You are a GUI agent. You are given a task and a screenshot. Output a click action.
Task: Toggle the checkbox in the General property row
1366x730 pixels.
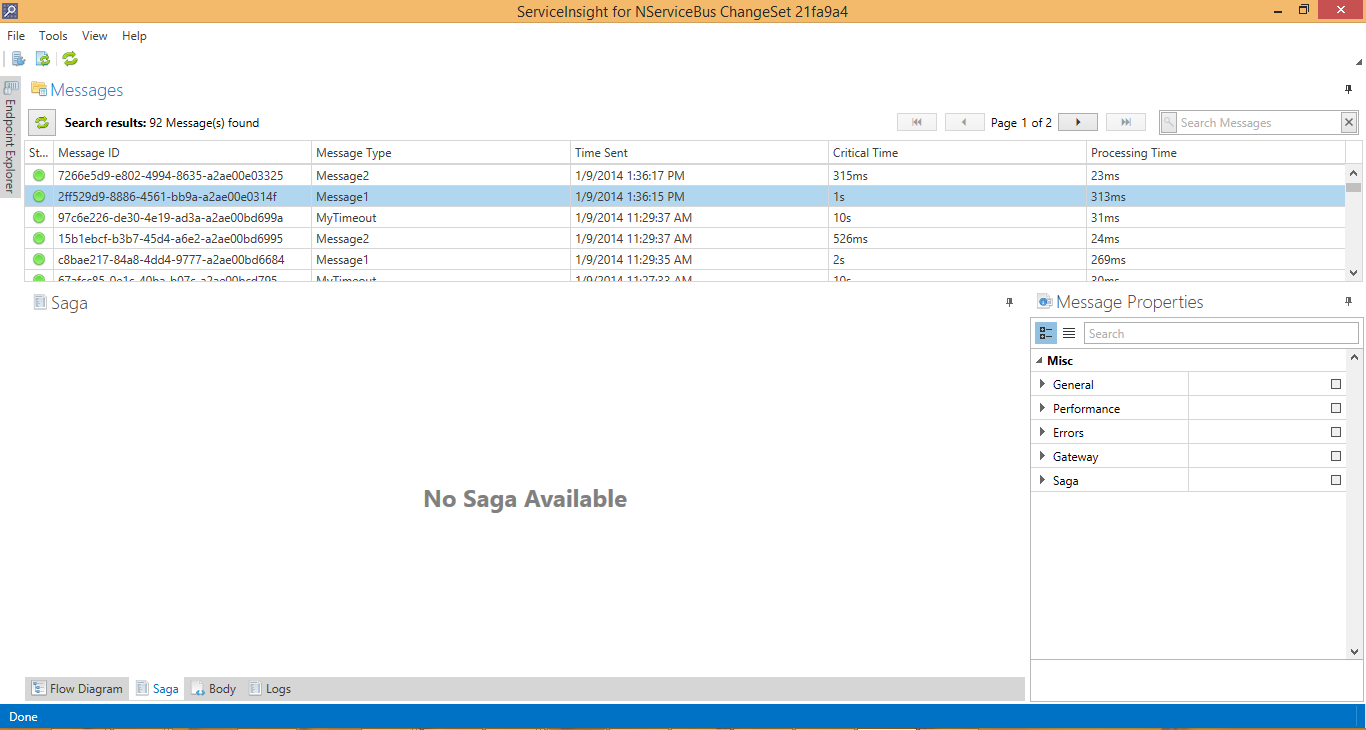click(1336, 384)
